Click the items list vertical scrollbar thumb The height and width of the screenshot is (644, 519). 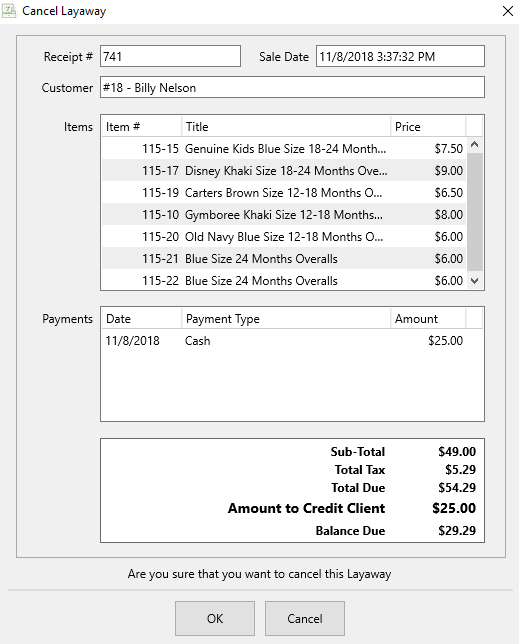click(475, 212)
